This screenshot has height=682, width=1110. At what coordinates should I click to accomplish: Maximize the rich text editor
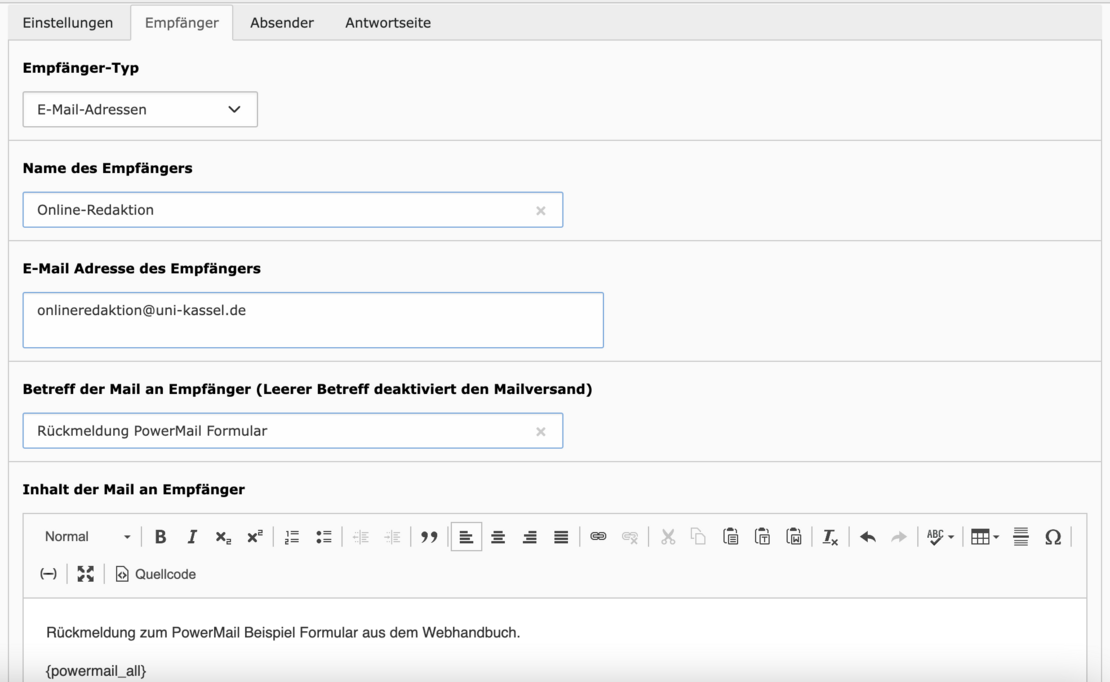[x=85, y=574]
